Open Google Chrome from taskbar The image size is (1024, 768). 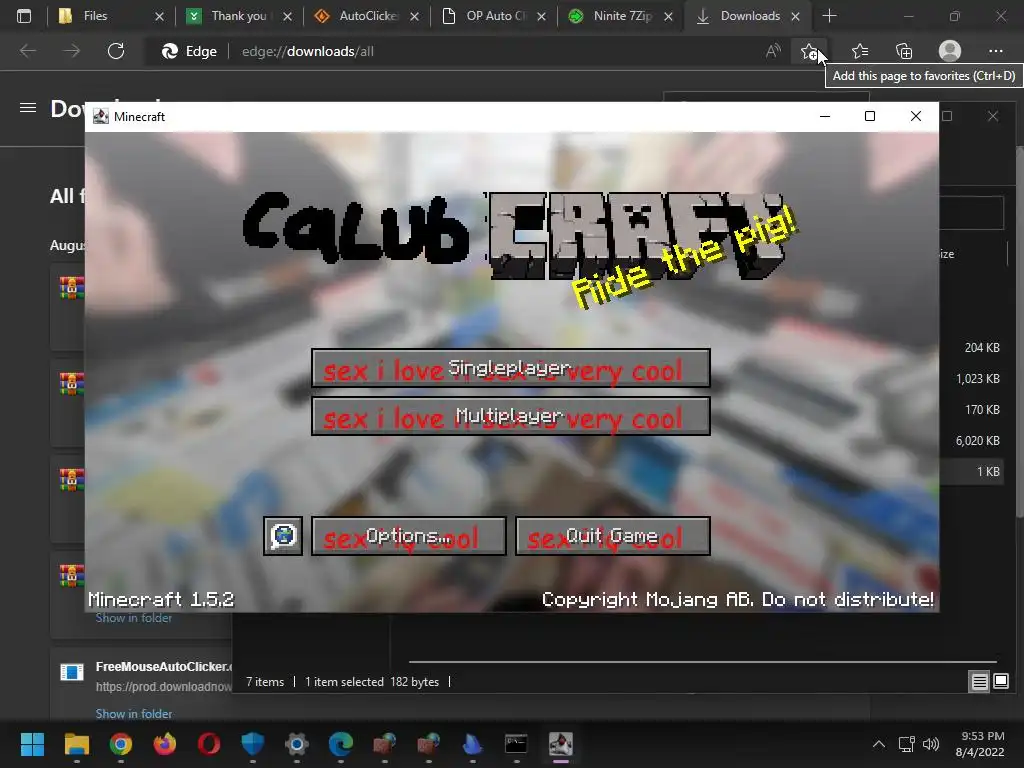tap(120, 744)
